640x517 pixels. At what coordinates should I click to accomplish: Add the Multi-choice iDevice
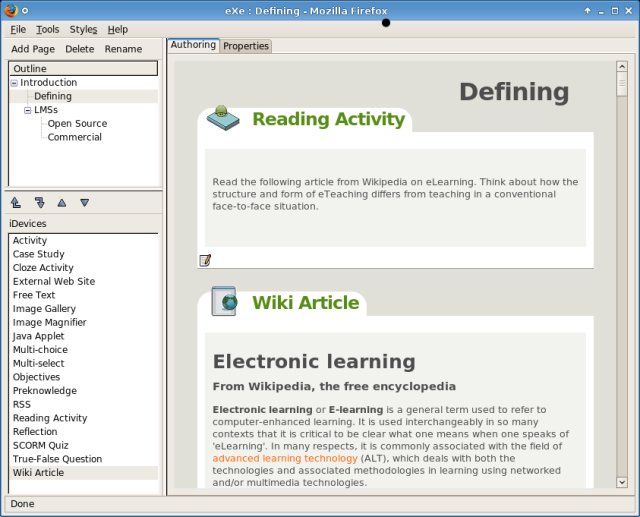point(83,350)
